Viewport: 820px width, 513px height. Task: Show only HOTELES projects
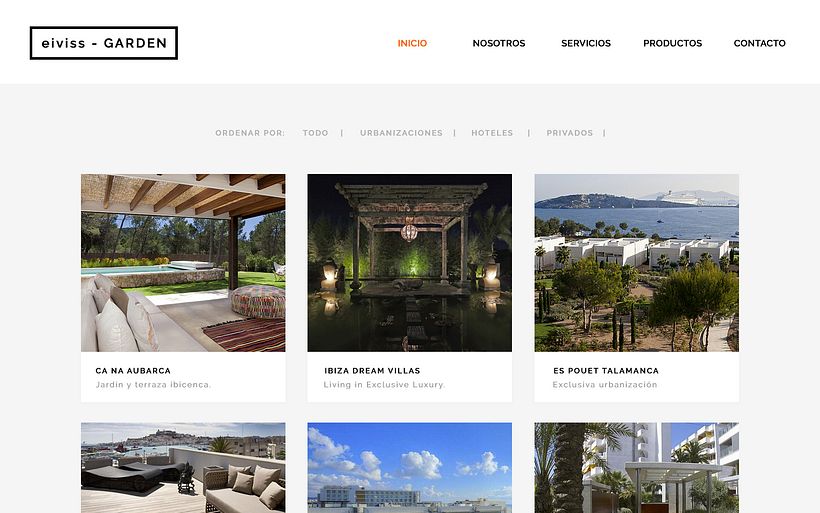pyautogui.click(x=492, y=133)
